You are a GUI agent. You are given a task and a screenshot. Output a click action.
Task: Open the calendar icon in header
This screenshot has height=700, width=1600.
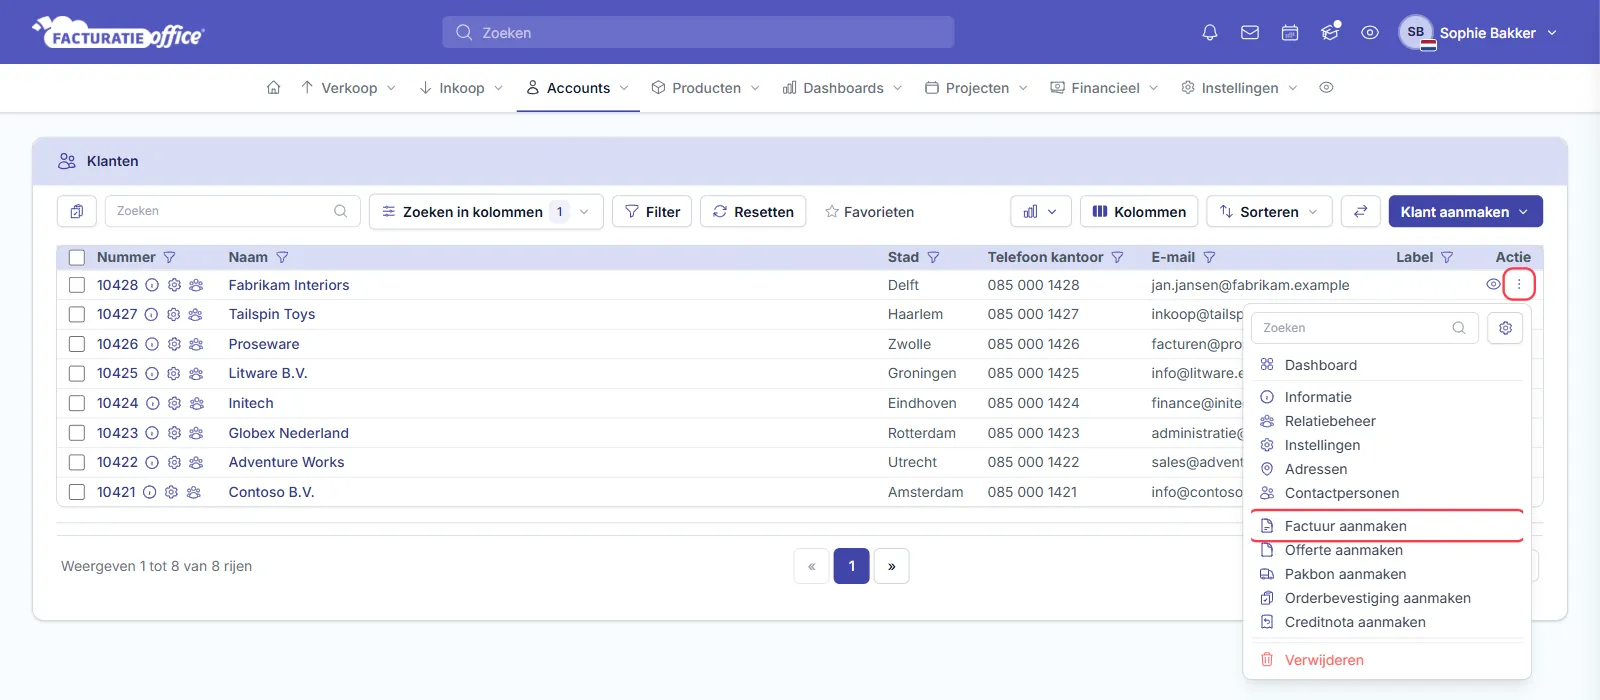click(x=1290, y=32)
